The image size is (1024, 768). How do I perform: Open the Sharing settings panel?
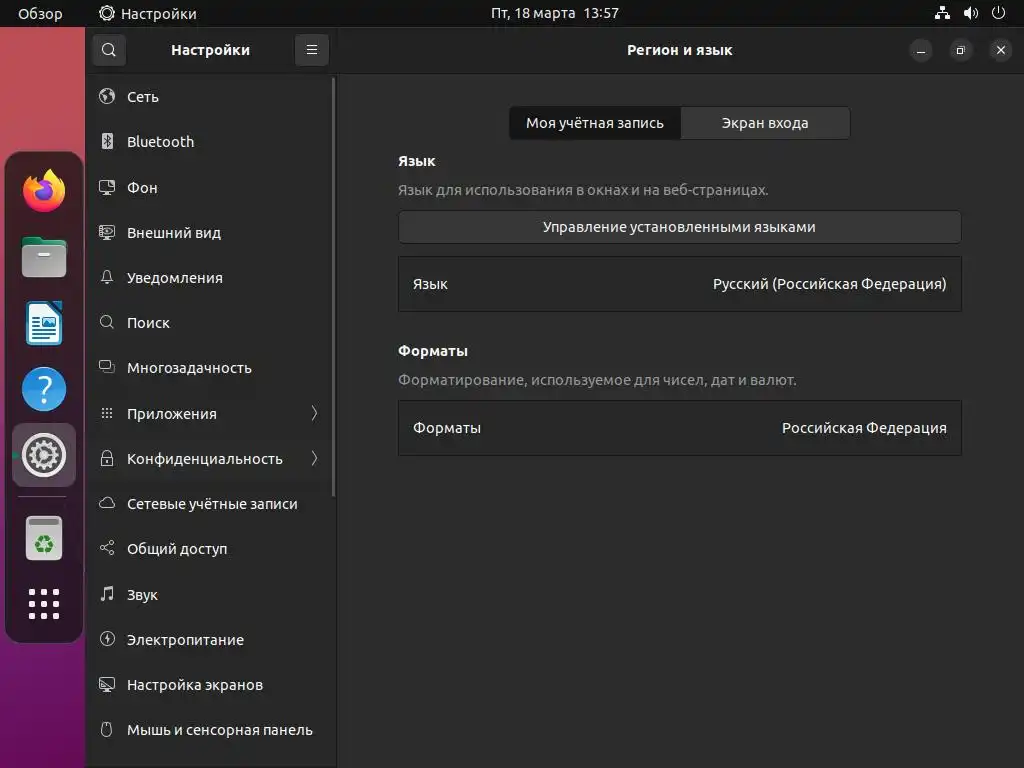point(176,549)
